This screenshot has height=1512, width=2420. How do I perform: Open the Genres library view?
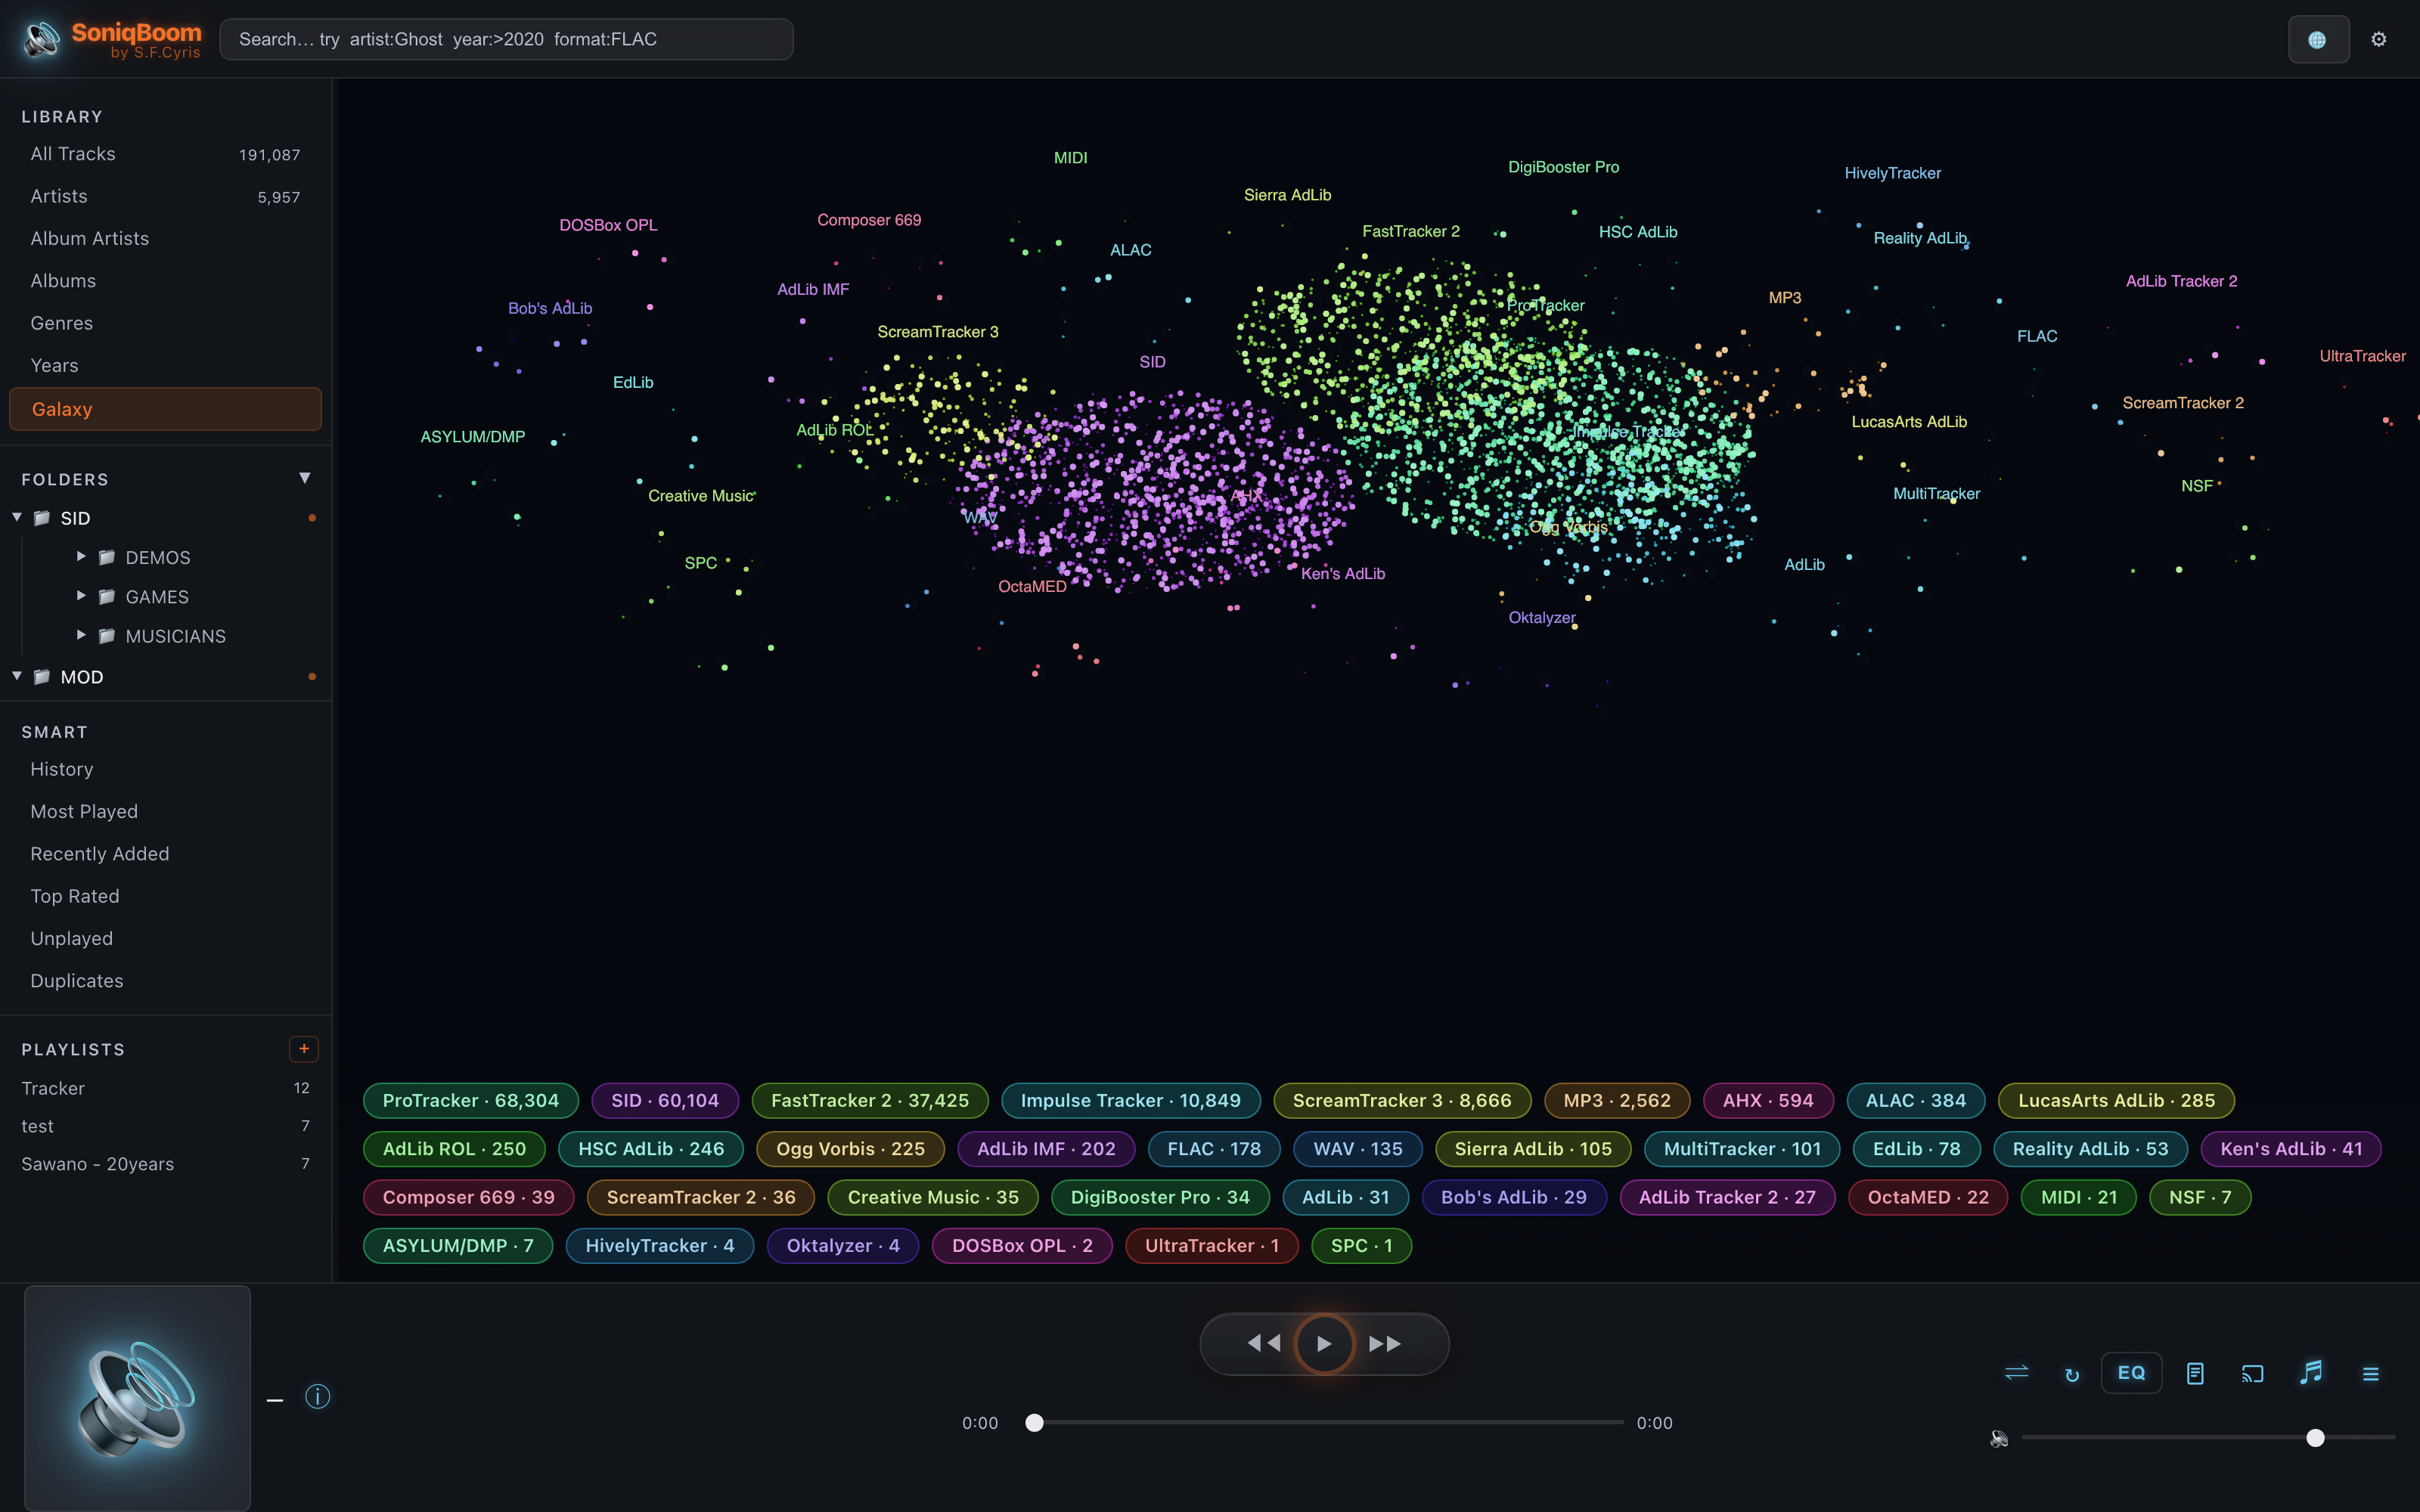165,323
